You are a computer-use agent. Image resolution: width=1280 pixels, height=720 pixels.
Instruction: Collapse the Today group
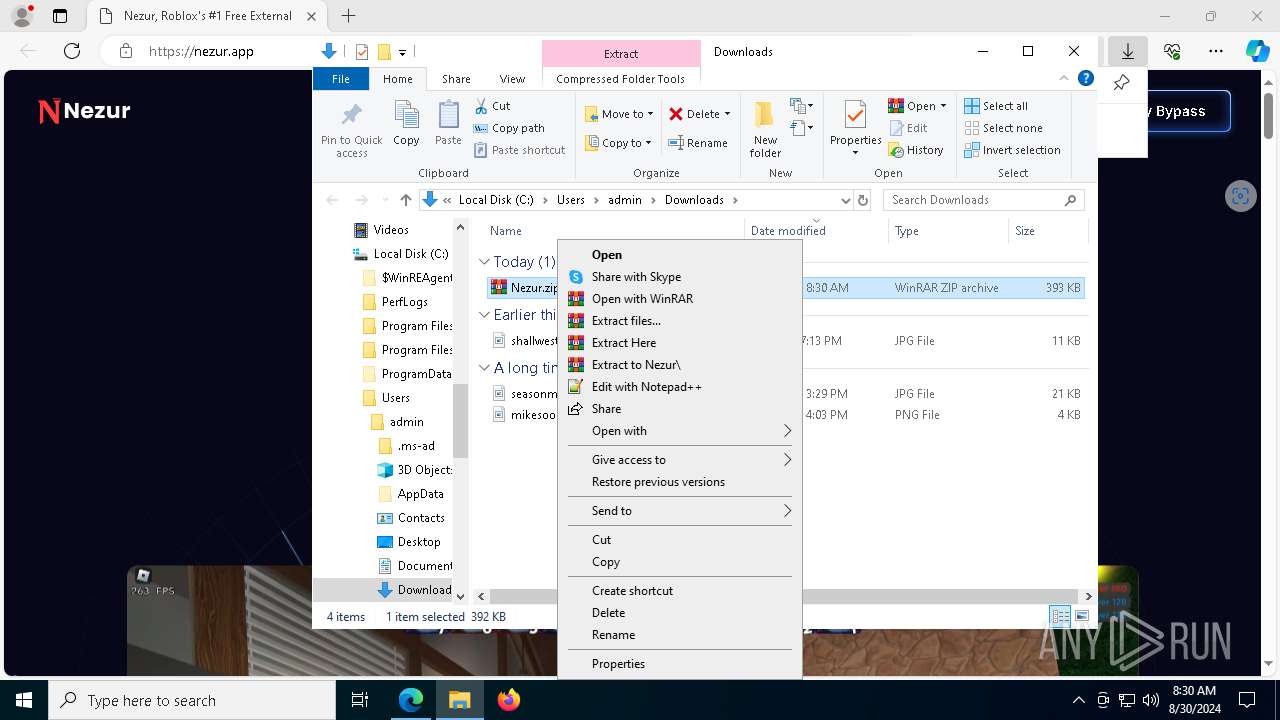pyautogui.click(x=484, y=262)
